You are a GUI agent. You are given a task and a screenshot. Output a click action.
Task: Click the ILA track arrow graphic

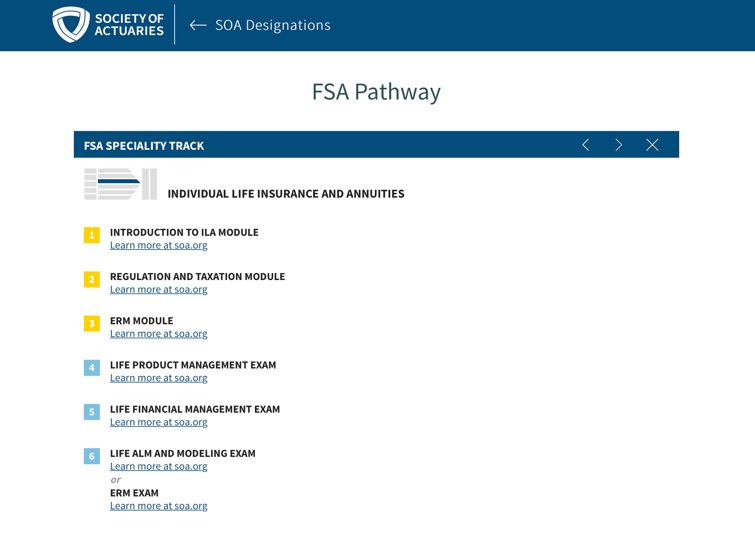coord(120,184)
